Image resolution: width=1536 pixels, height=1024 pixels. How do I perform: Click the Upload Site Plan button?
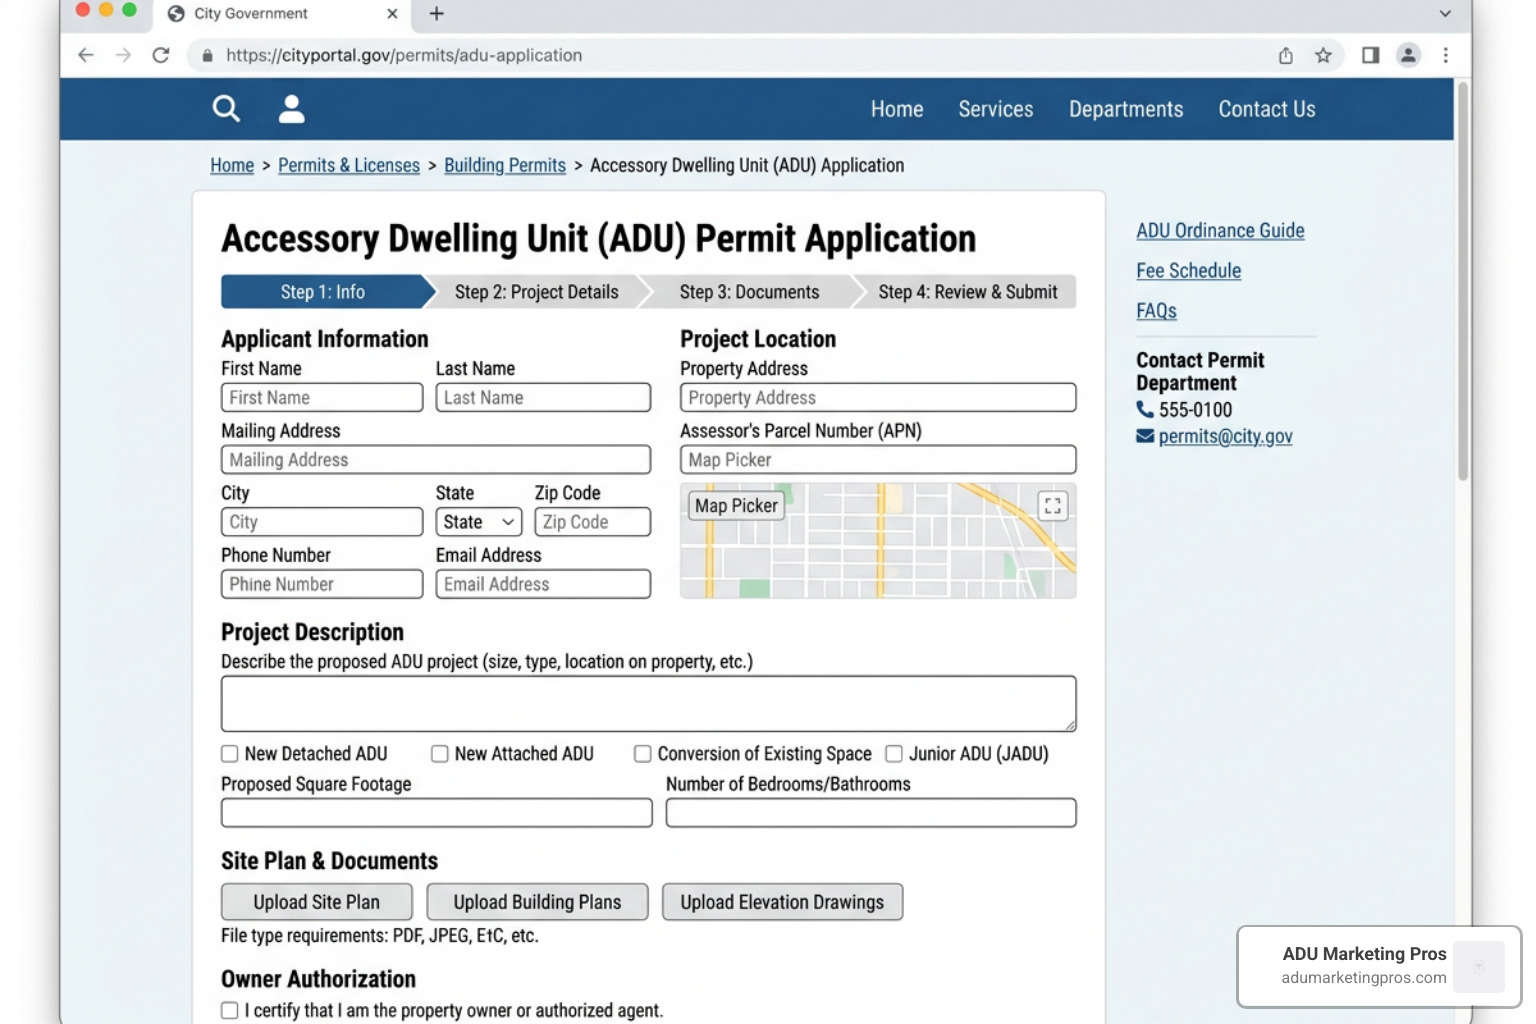316,902
